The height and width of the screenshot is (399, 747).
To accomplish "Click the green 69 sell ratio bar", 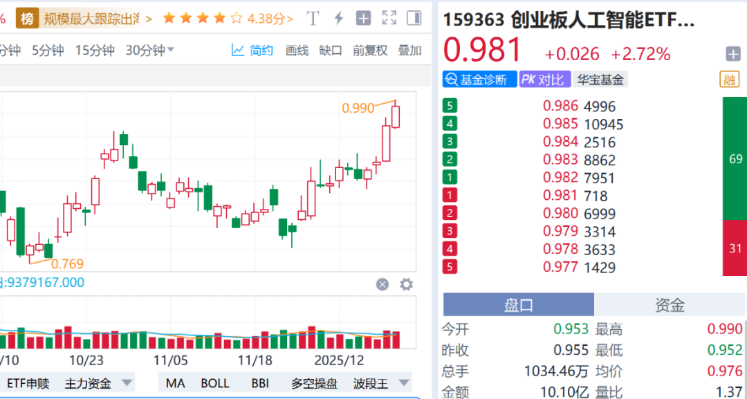I will point(735,159).
